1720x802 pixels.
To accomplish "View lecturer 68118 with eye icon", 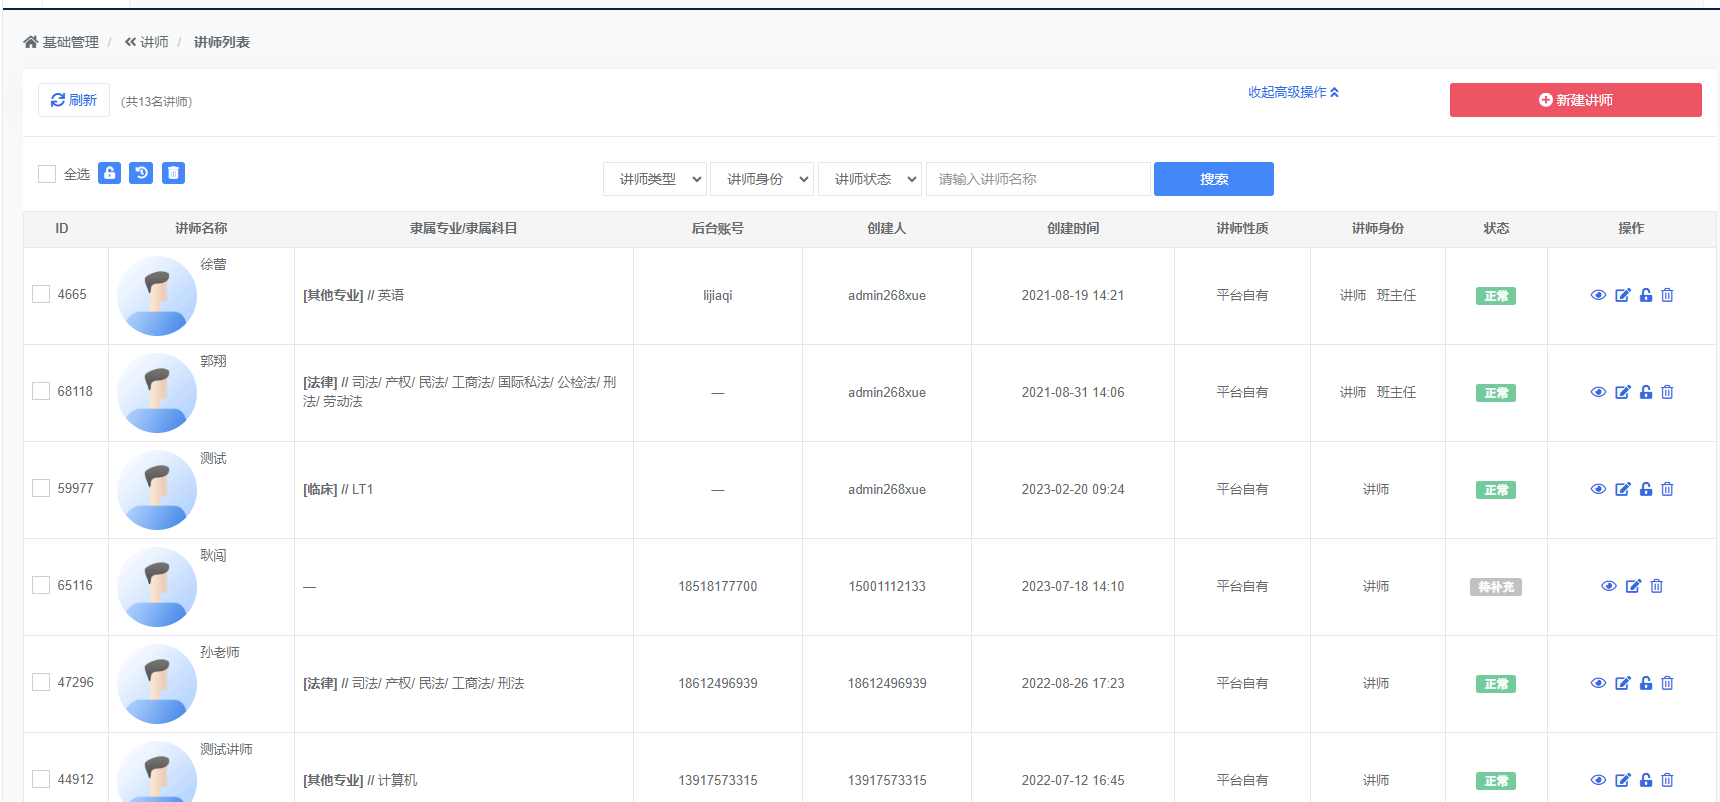I will 1598,392.
